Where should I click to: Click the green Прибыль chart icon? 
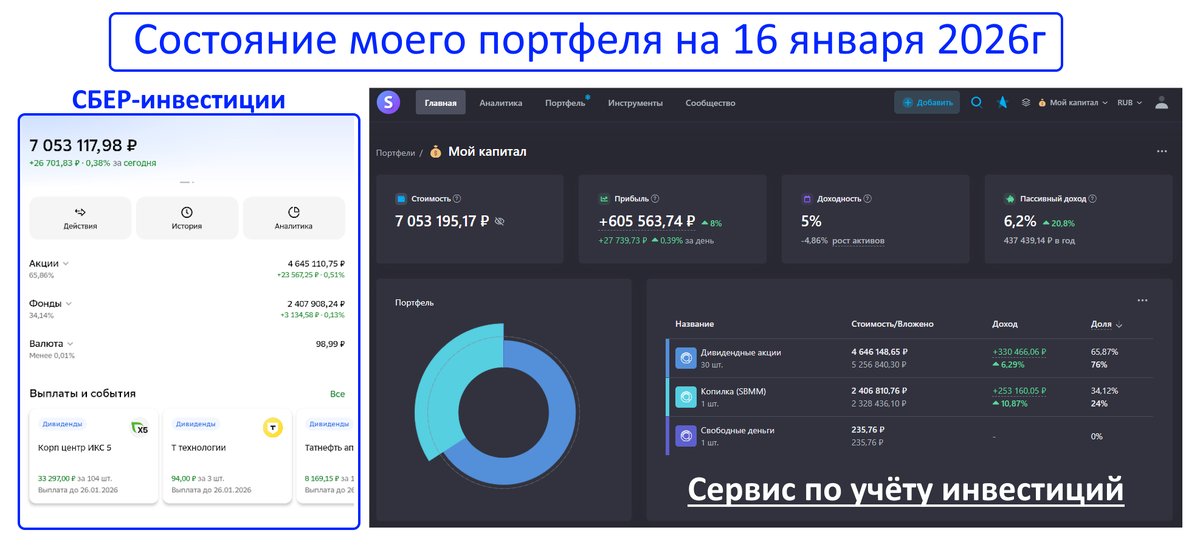coord(605,199)
